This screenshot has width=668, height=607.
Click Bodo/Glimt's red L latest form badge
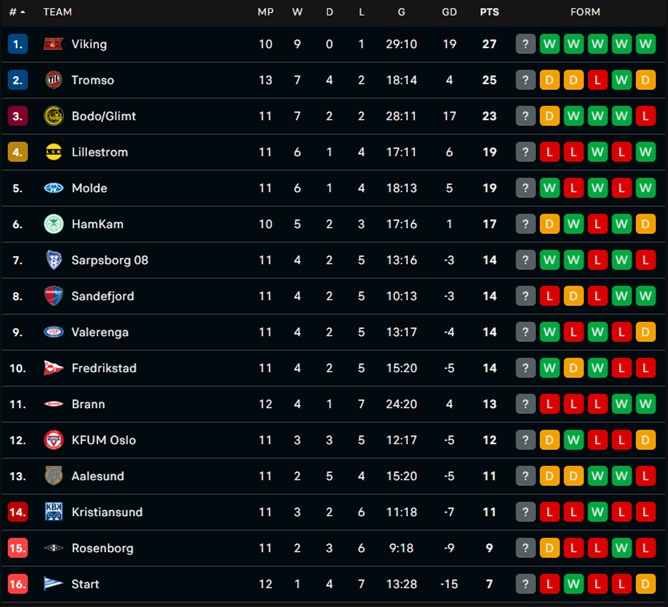point(645,116)
